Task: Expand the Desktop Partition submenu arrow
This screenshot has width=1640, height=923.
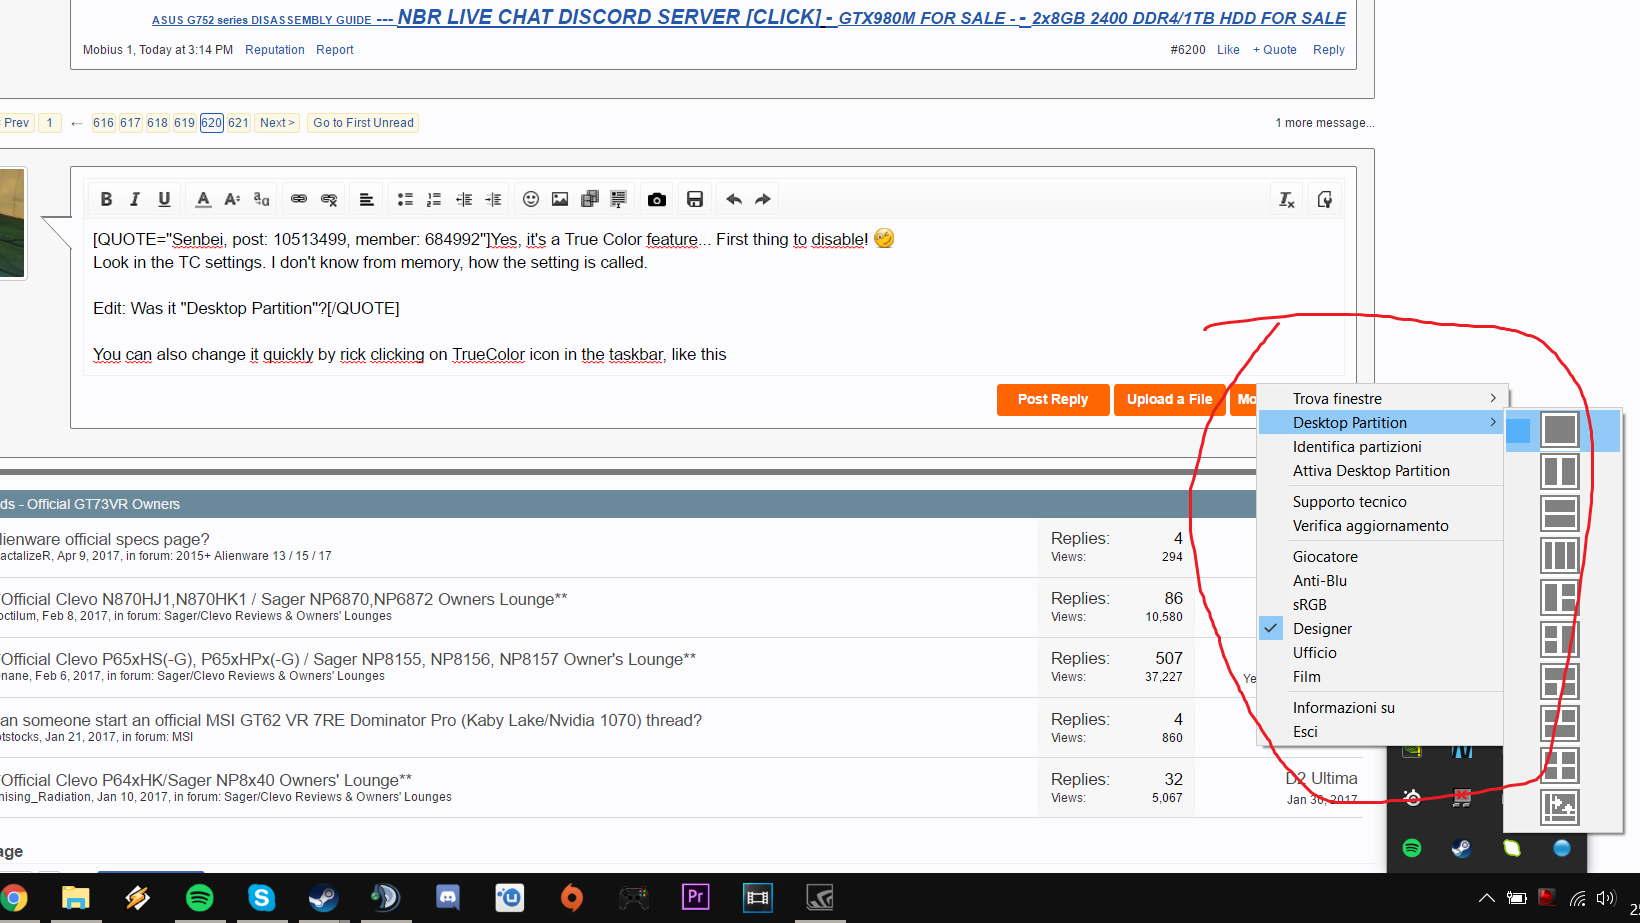Action: (1493, 423)
